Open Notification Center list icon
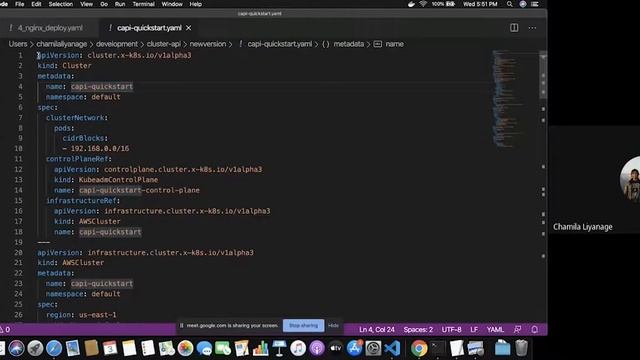640x360 pixels. click(535, 4)
